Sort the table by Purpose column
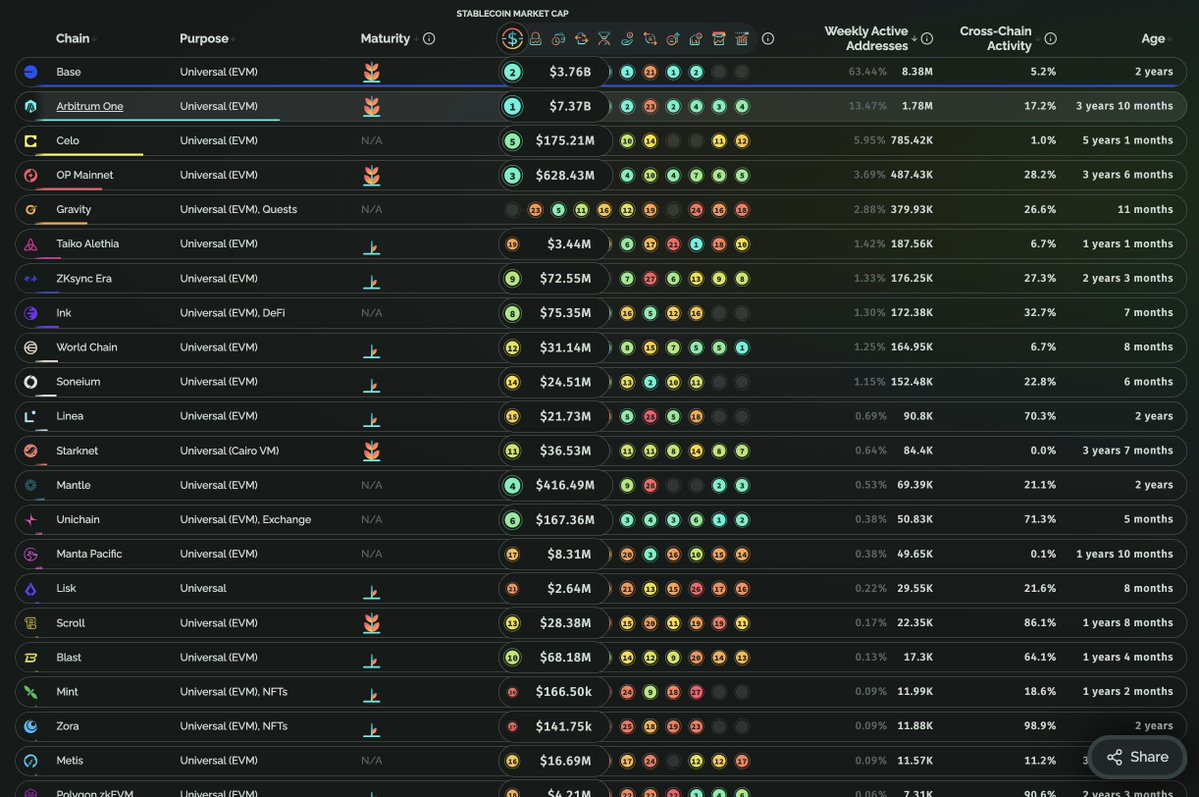The image size is (1199, 797). [x=204, y=38]
